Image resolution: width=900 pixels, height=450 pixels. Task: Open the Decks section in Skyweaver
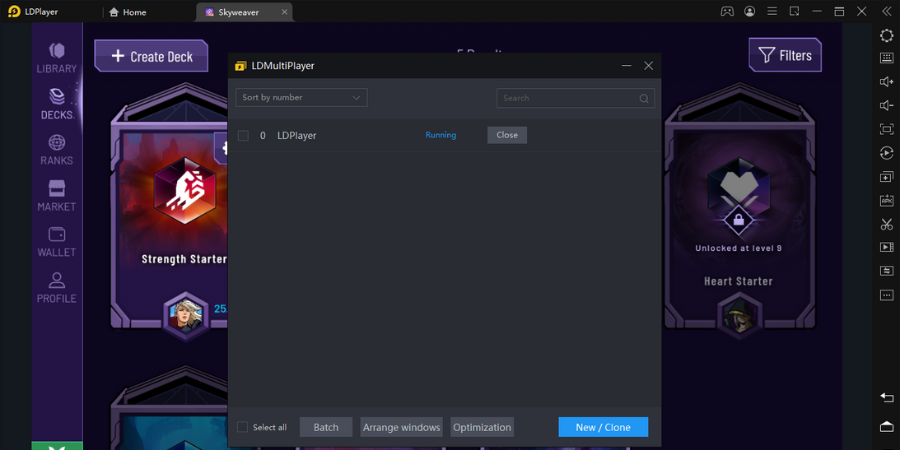[57, 104]
